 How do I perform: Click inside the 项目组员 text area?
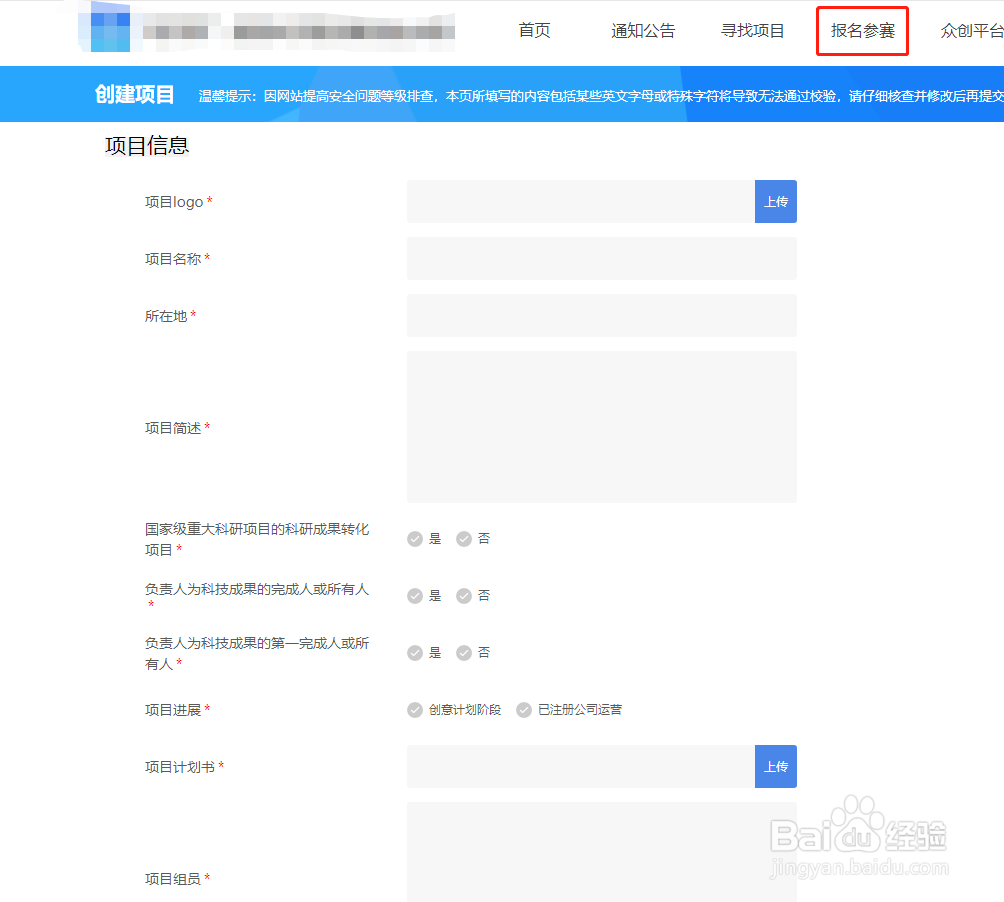pyautogui.click(x=600, y=852)
